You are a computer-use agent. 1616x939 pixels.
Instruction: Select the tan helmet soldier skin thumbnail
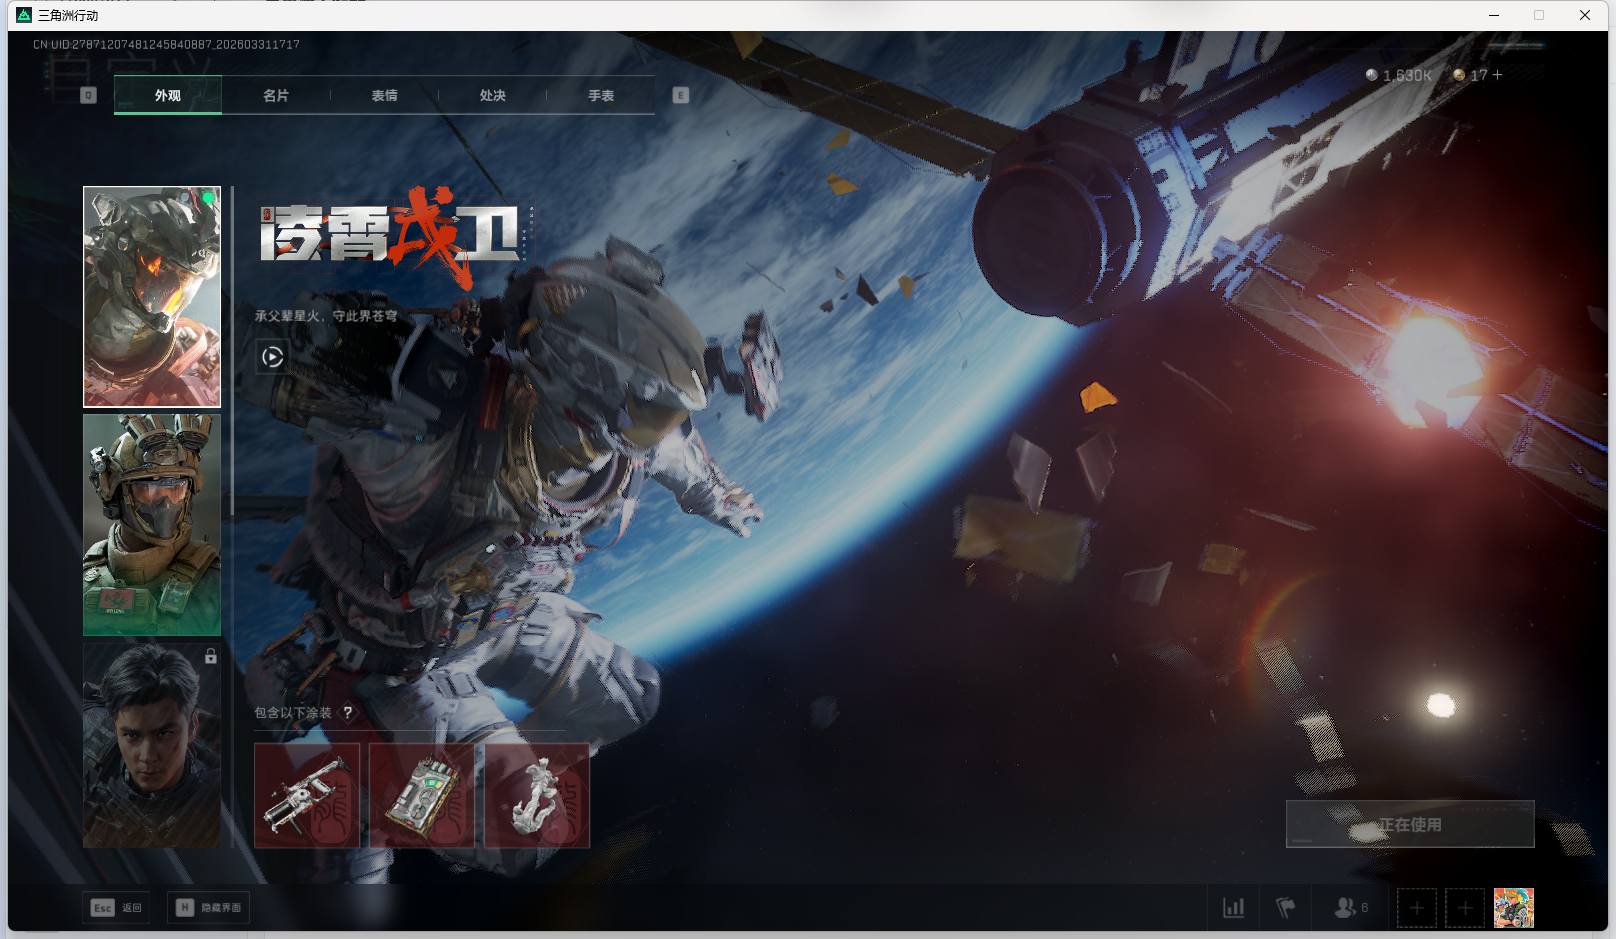click(152, 525)
